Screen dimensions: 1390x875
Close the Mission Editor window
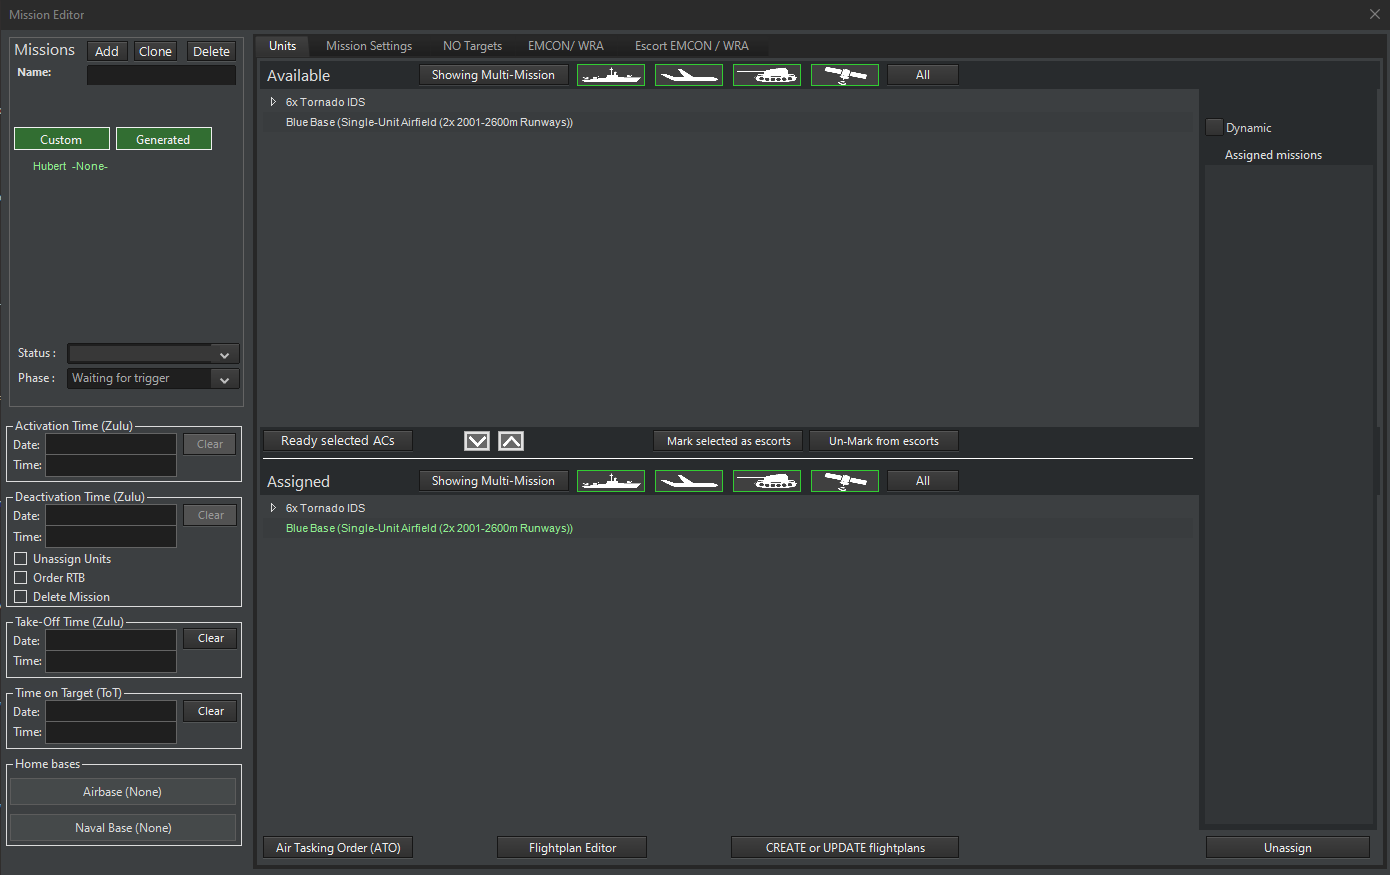[1374, 14]
